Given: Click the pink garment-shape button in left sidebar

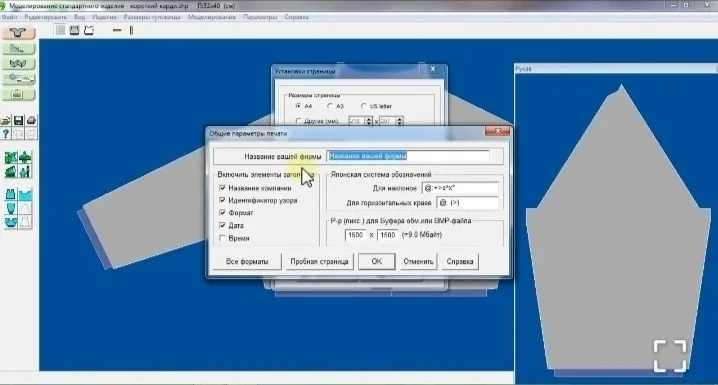Looking at the screenshot, I should click(18, 33).
